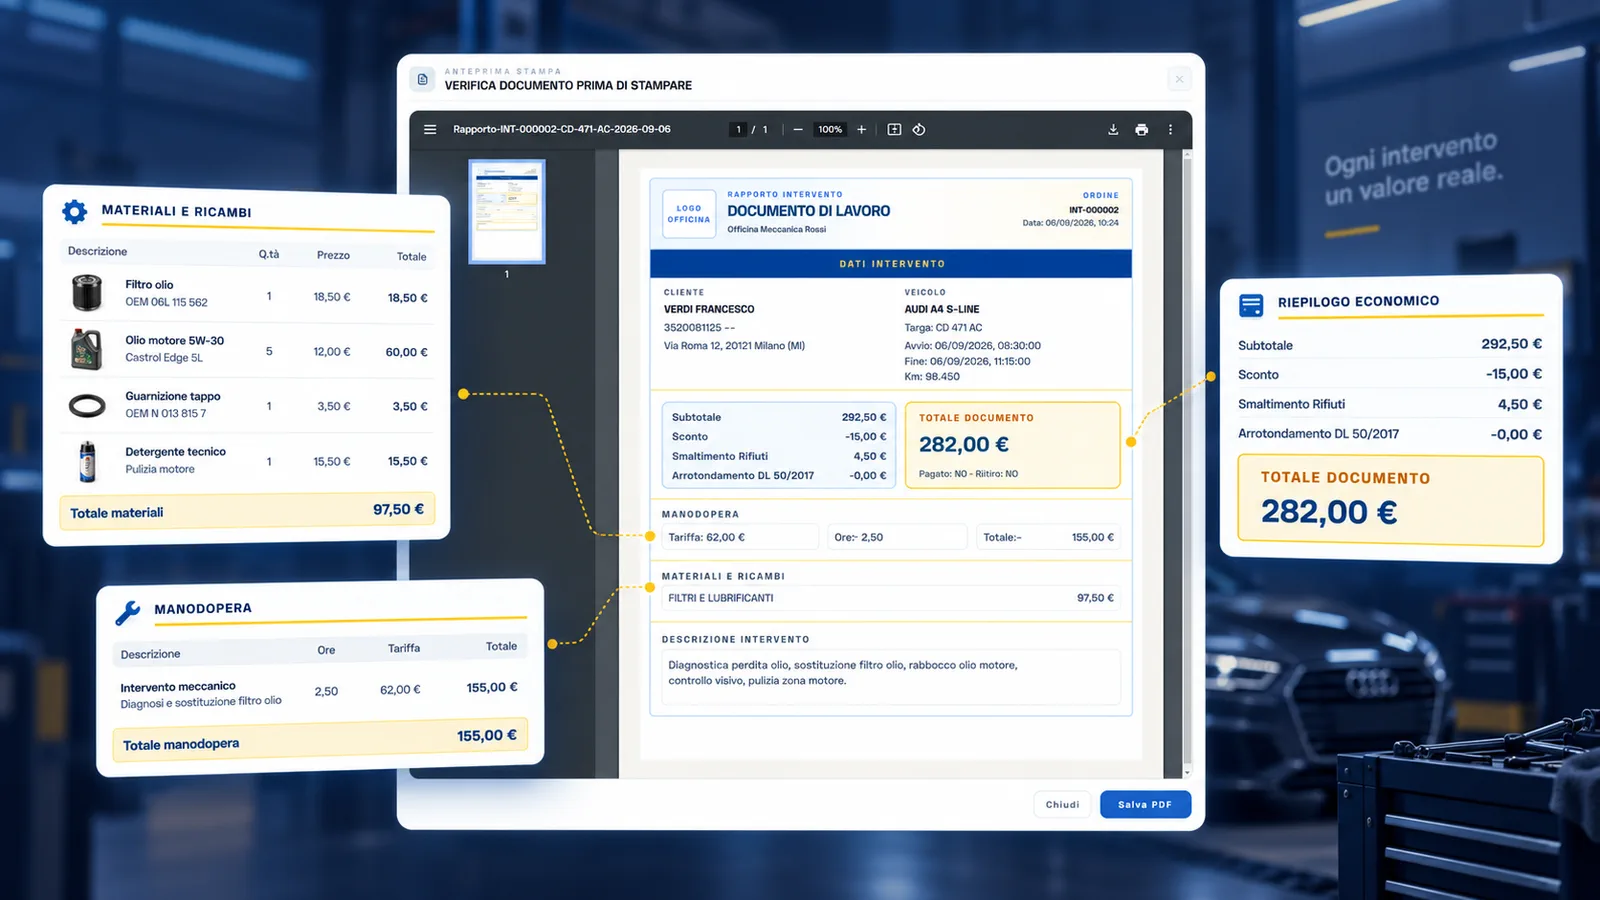Click the Totale manodopera 155,00 € row

[x=320, y=740]
